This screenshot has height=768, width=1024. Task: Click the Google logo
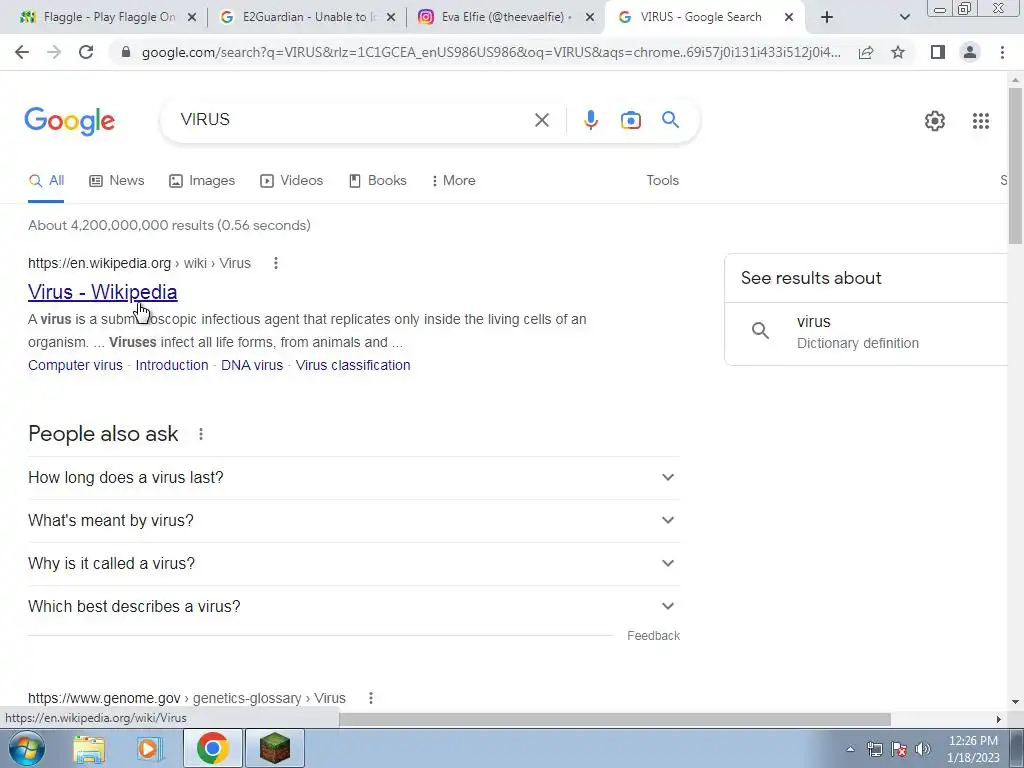click(x=69, y=121)
